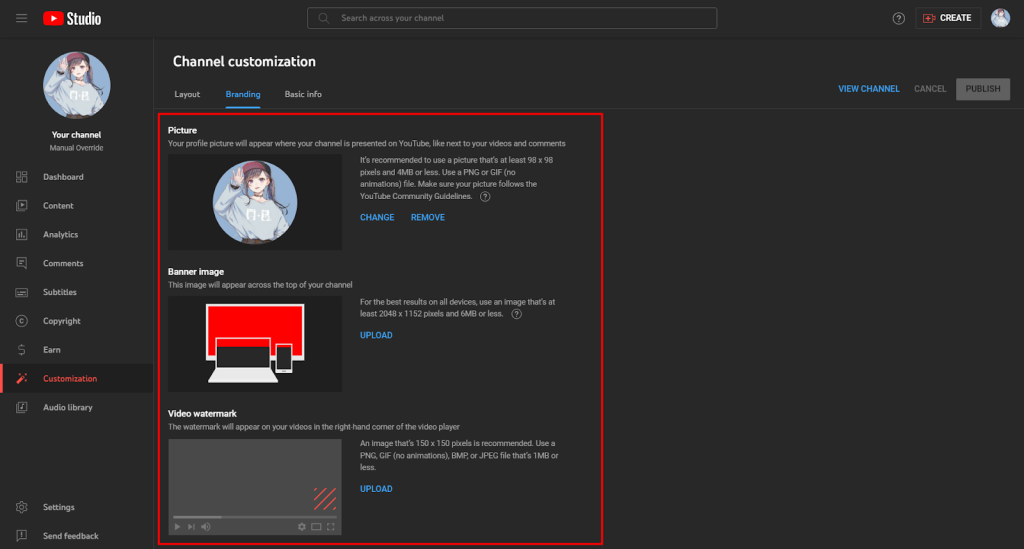The image size is (1024, 549).
Task: Open the account avatar in top right
Action: click(x=1000, y=18)
